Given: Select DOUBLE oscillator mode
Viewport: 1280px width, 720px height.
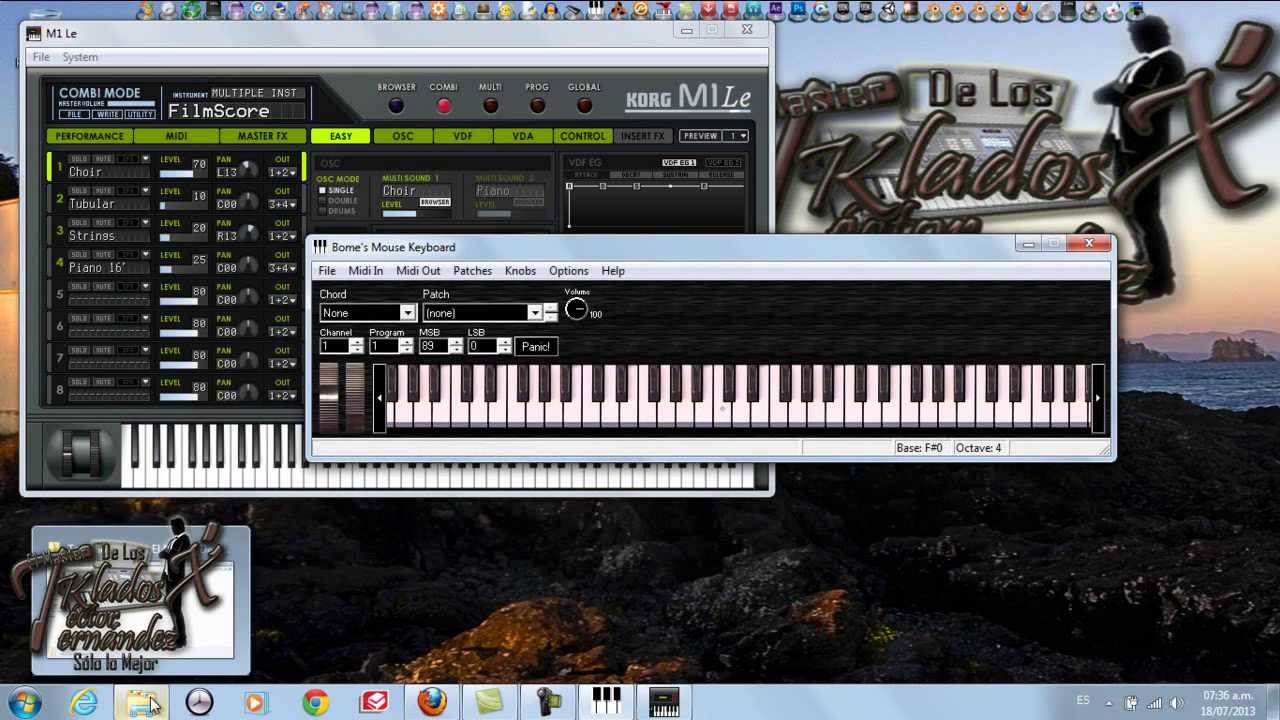Looking at the screenshot, I should point(338,201).
